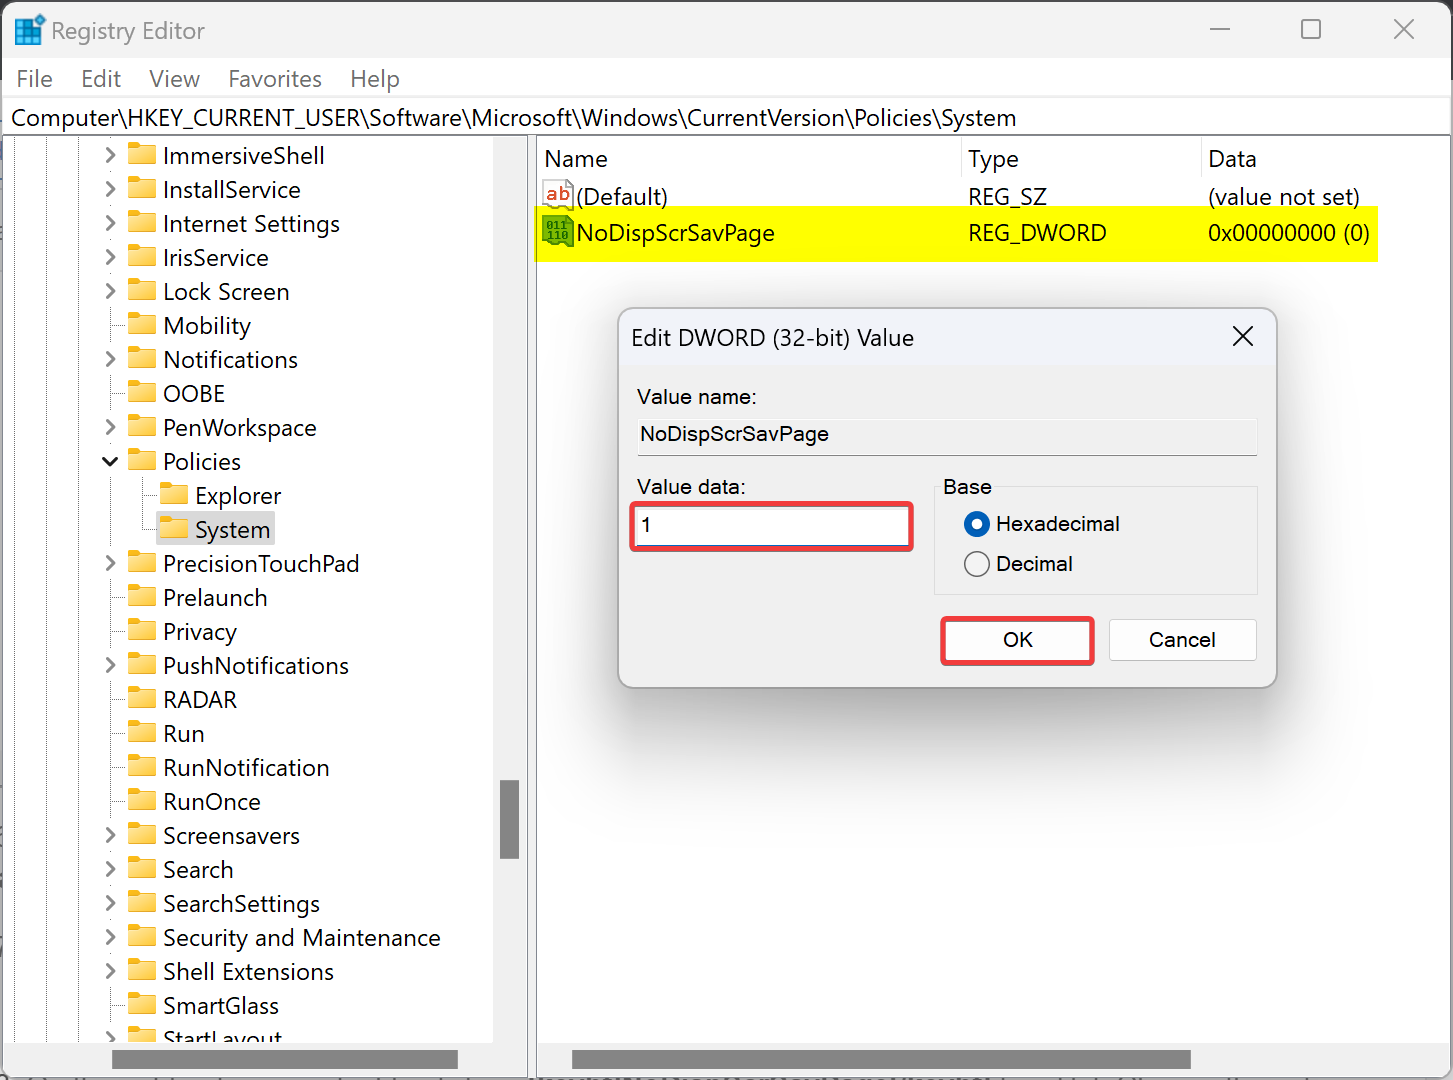Select the InstallService folder icon
The image size is (1453, 1080).
coord(143,188)
